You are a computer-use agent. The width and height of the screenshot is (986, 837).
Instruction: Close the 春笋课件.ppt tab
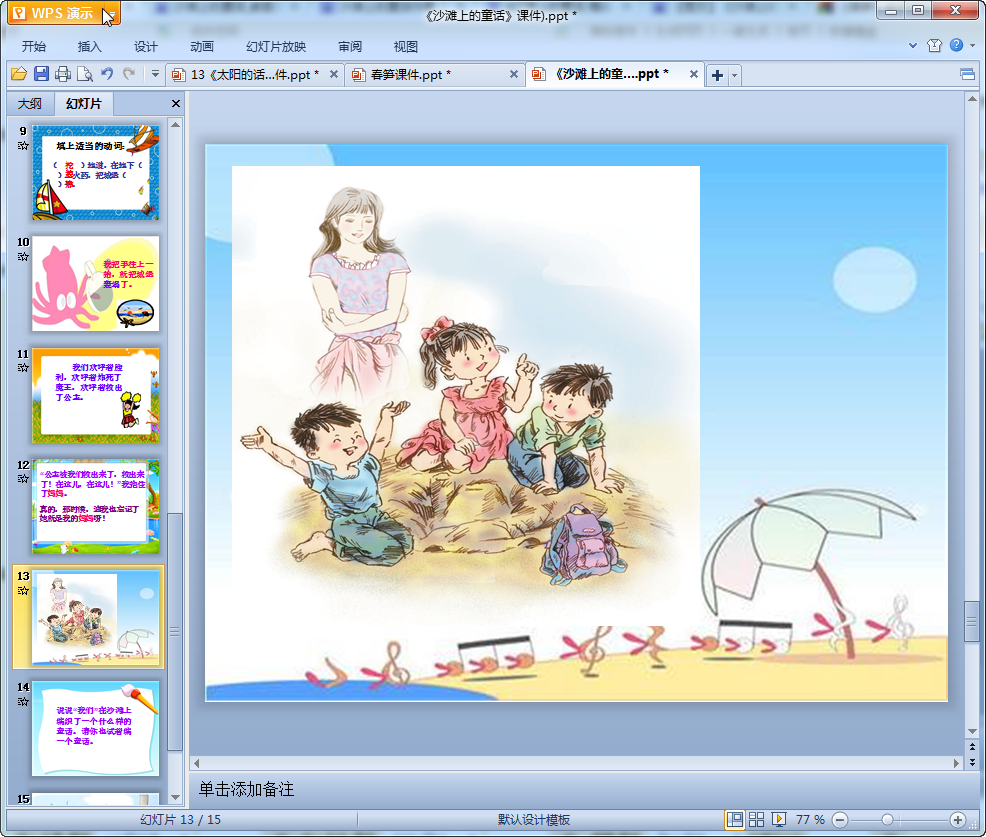pyautogui.click(x=514, y=74)
